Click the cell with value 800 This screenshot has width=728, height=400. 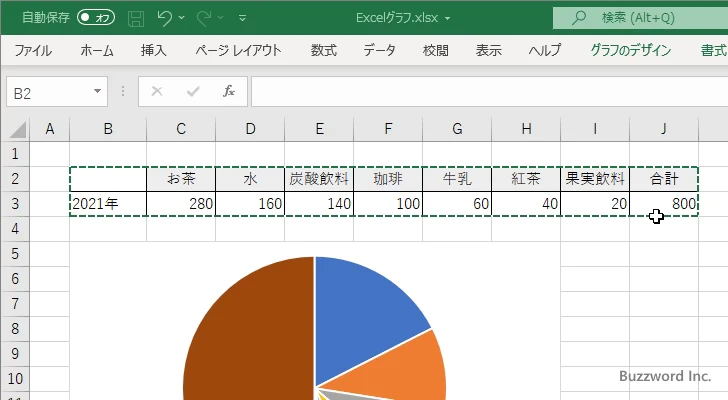coord(664,204)
